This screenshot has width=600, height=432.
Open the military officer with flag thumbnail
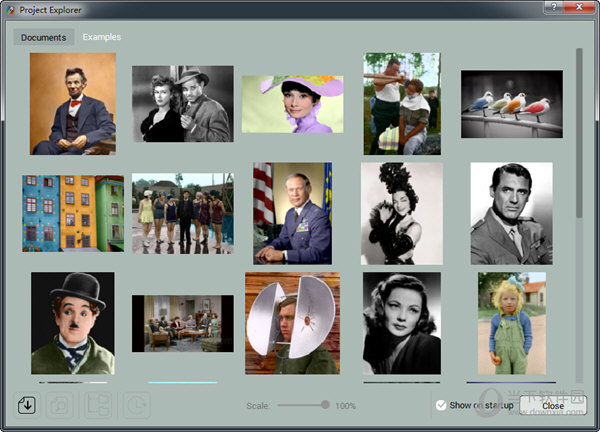pos(293,214)
